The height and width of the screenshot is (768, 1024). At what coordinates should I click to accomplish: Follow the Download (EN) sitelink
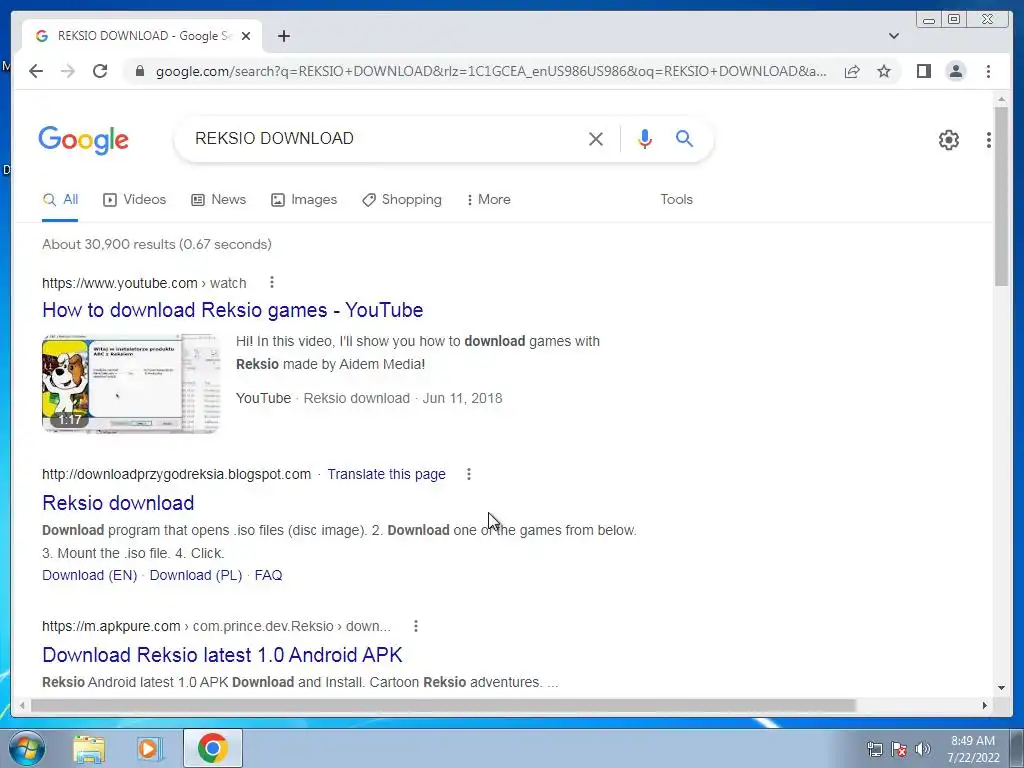89,575
